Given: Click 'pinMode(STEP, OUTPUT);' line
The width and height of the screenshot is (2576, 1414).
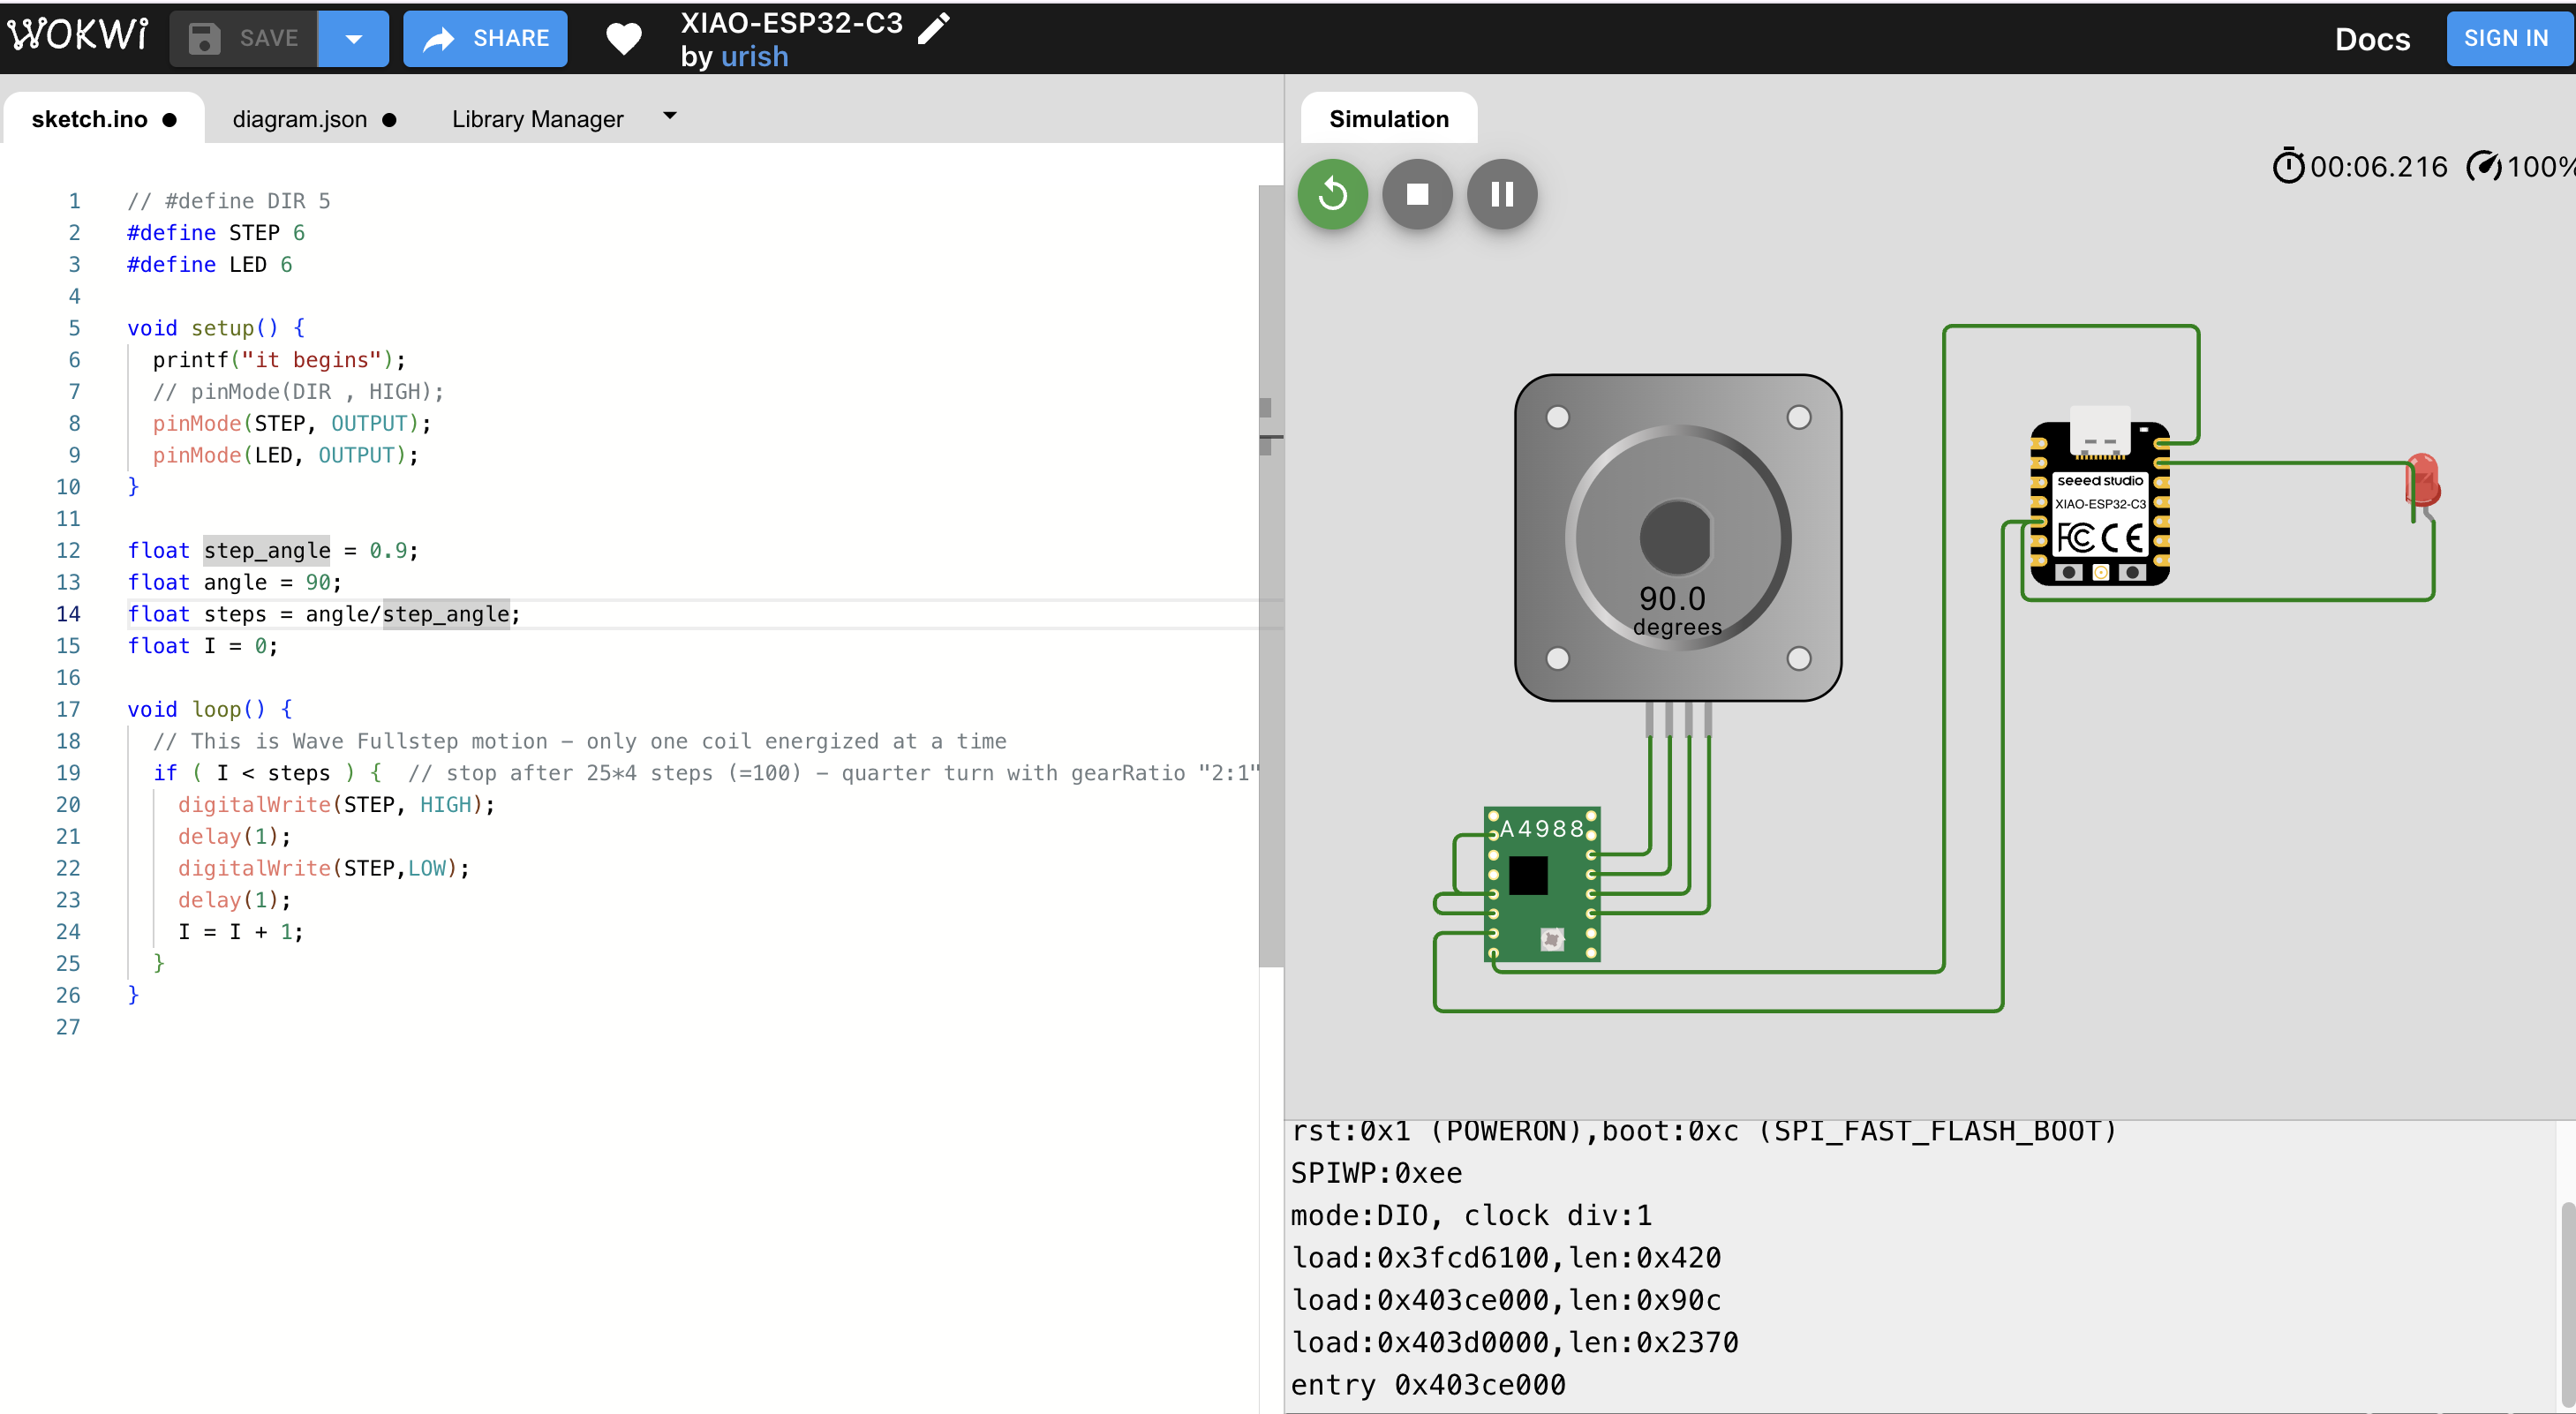Looking at the screenshot, I should tap(292, 423).
